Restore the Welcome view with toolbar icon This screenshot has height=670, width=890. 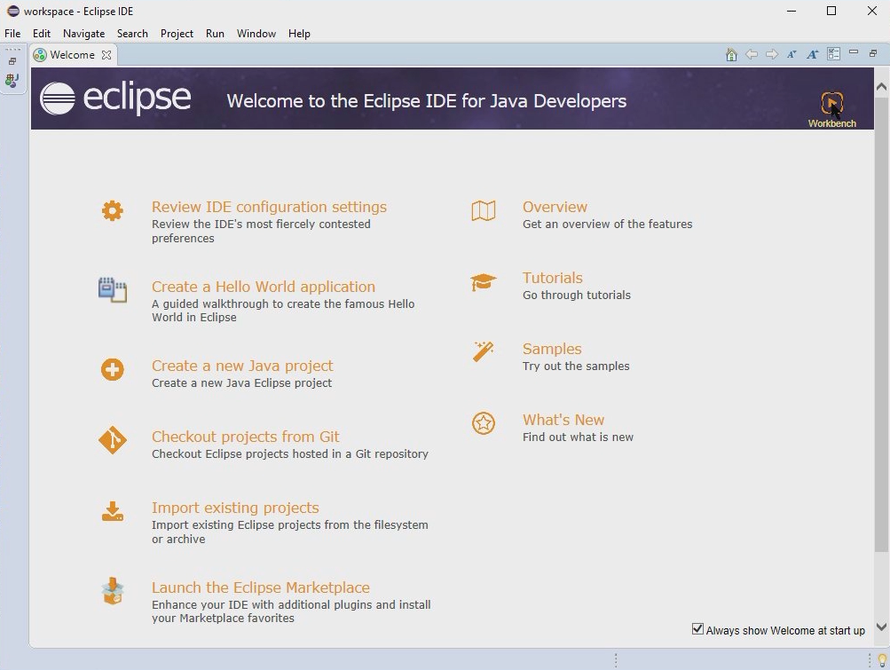tap(873, 53)
